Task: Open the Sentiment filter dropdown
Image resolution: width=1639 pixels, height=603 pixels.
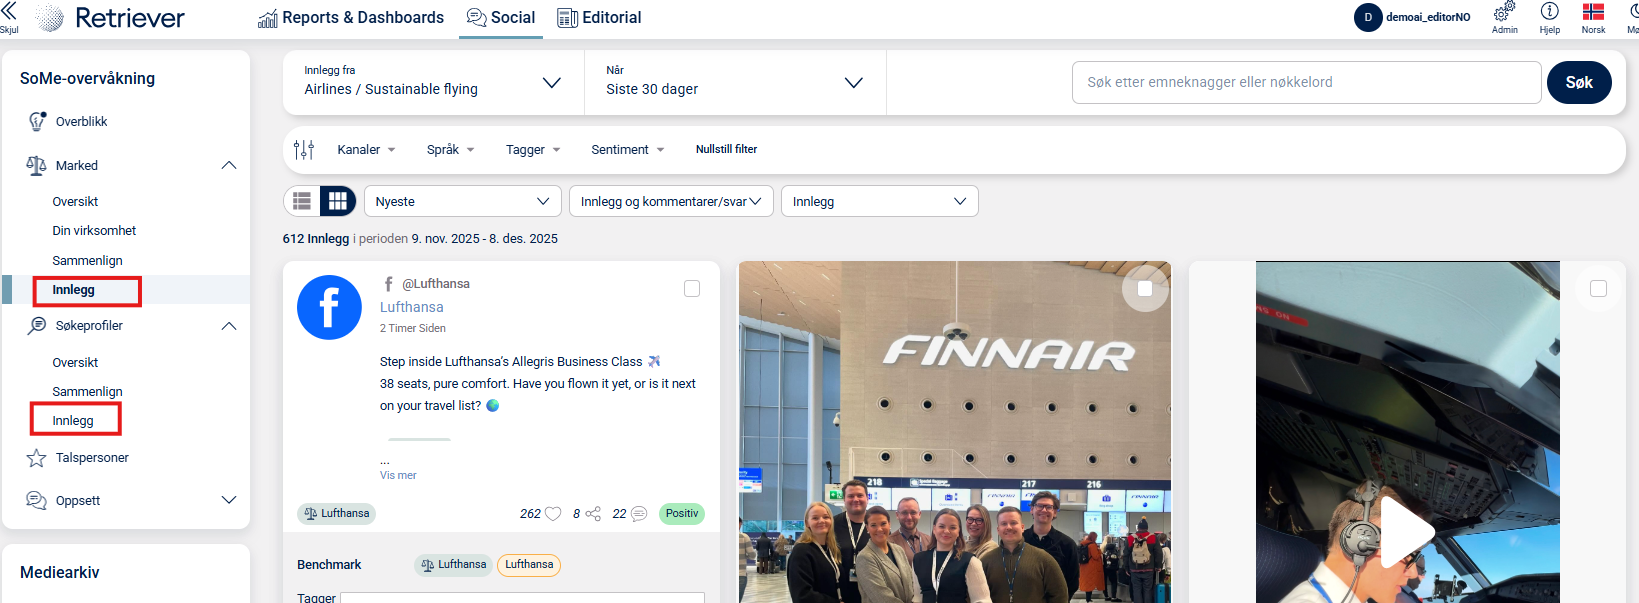Action: [x=628, y=150]
